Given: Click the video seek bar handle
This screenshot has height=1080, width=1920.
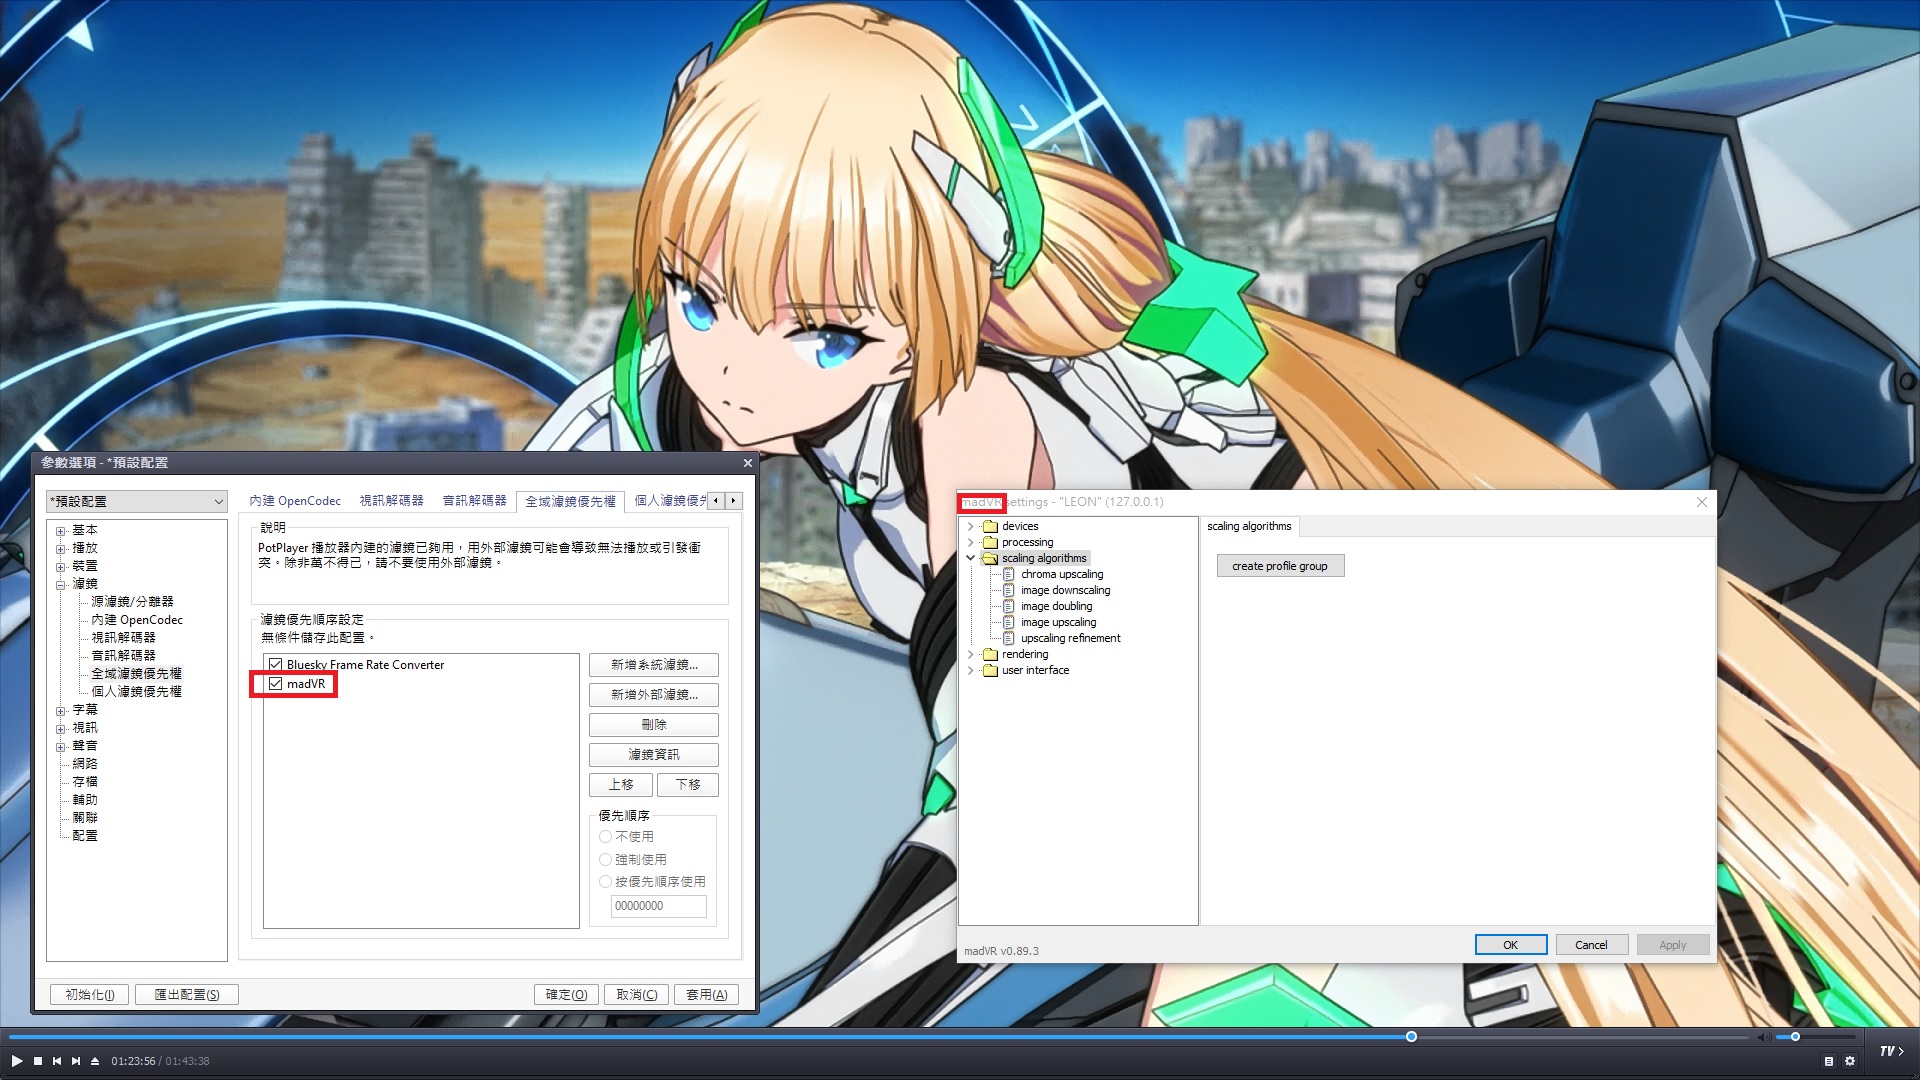Looking at the screenshot, I should pos(1411,1037).
